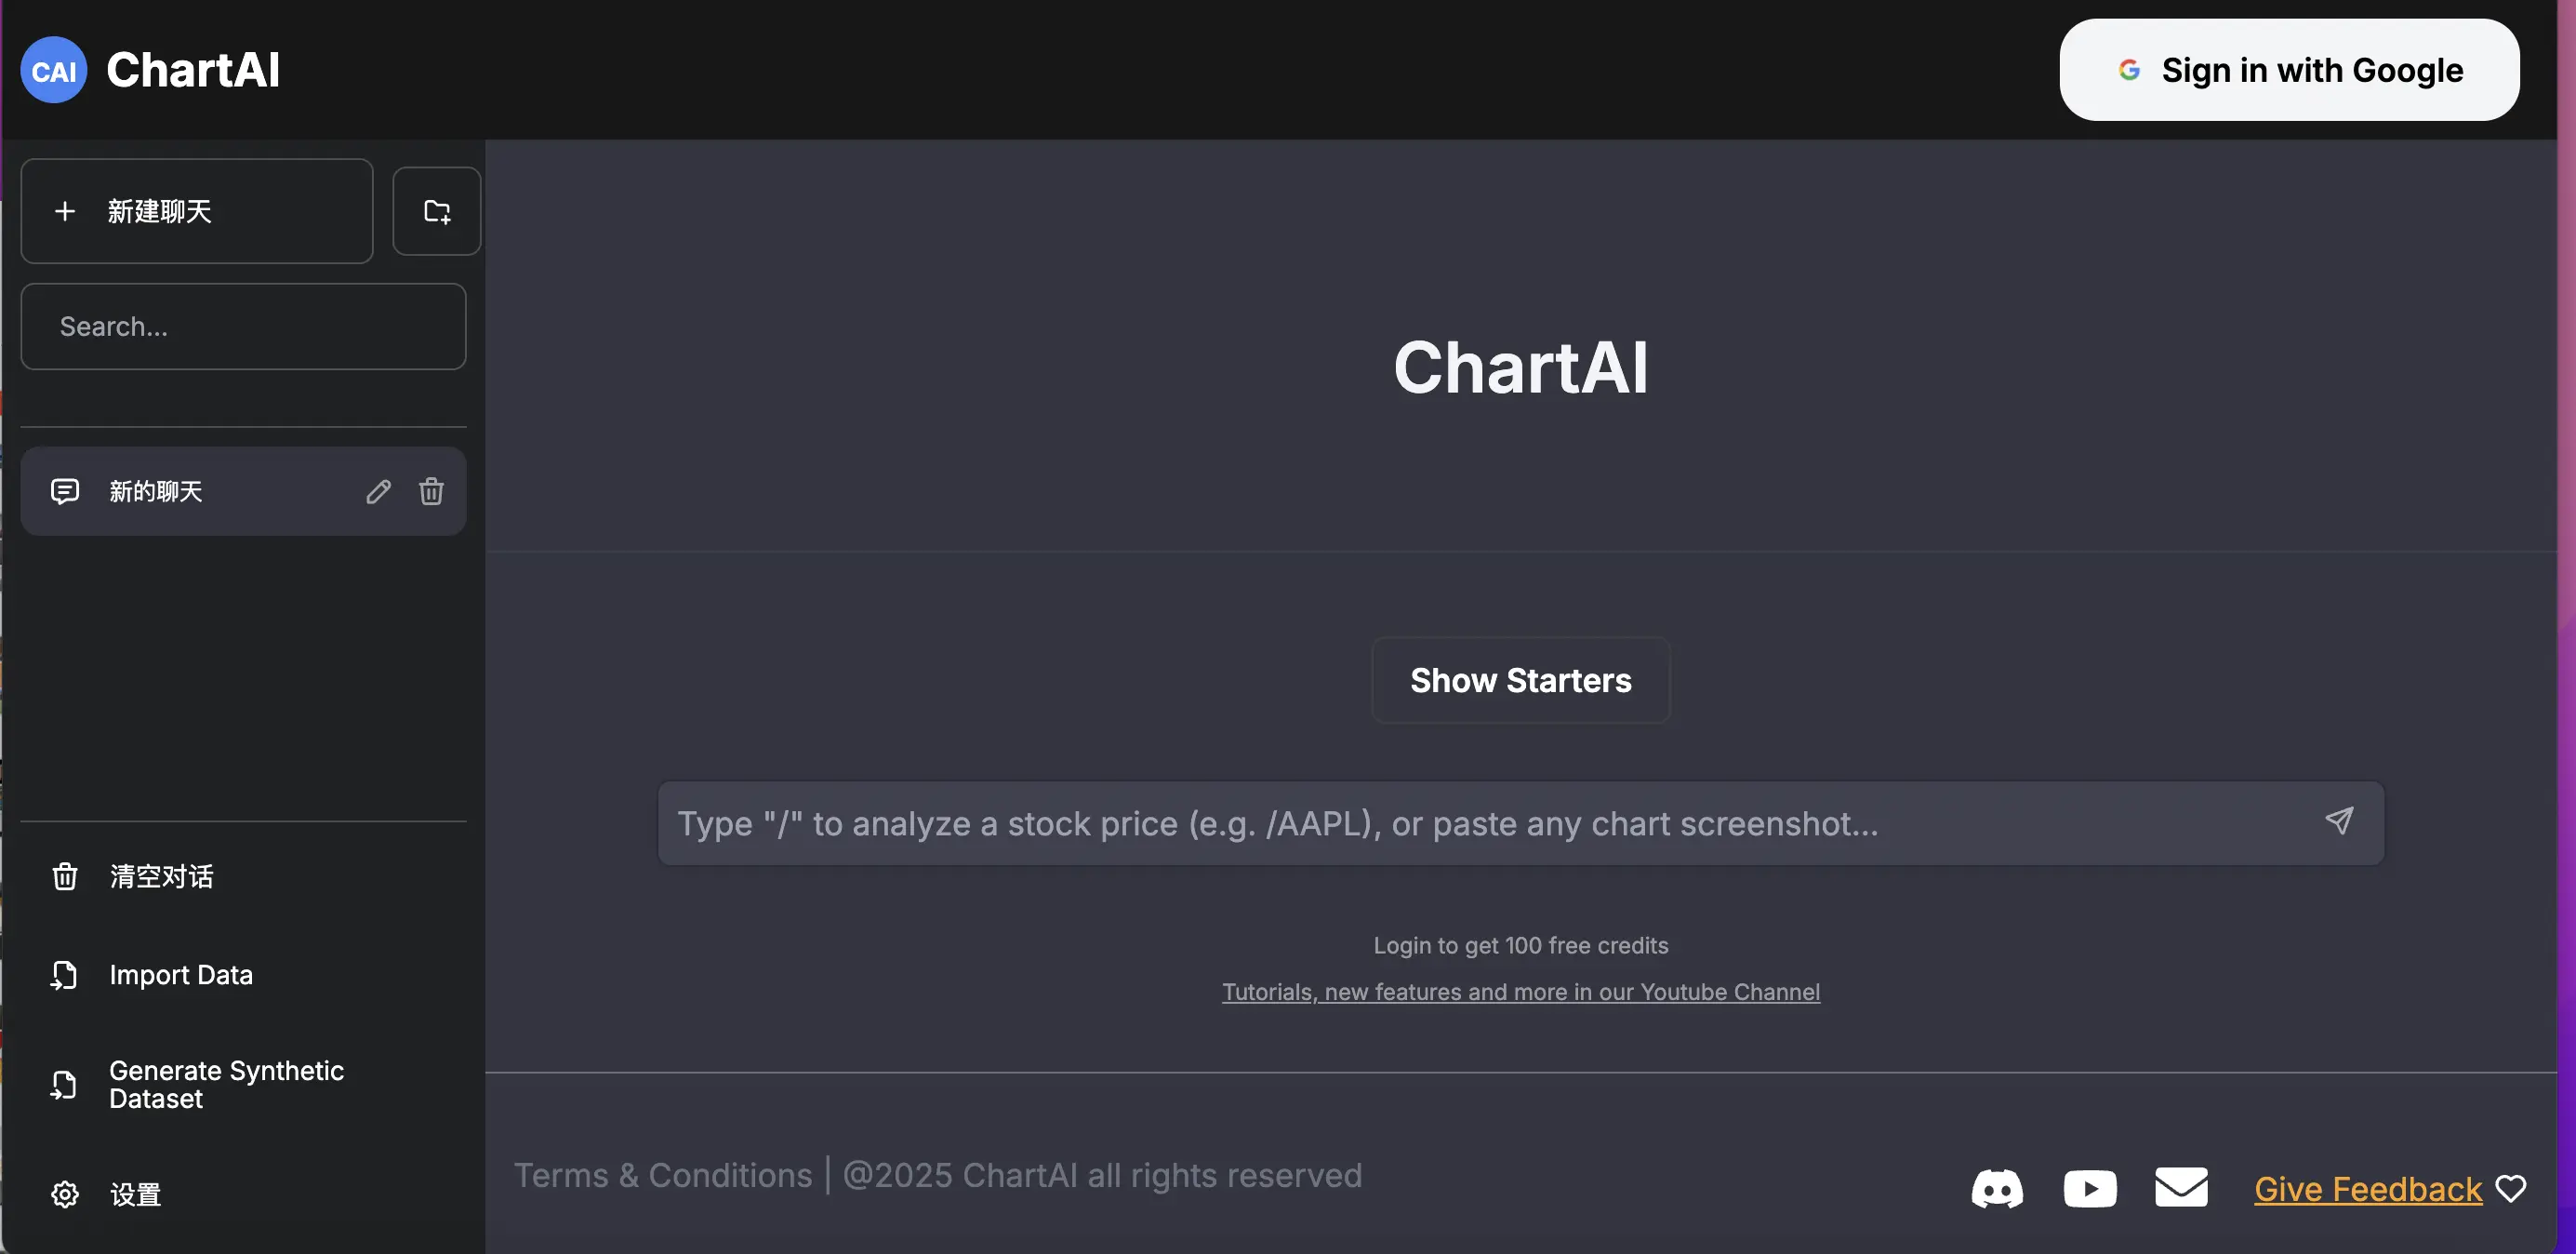2576x1254 pixels.
Task: Select the 新的聊天 conversation
Action: coord(200,491)
